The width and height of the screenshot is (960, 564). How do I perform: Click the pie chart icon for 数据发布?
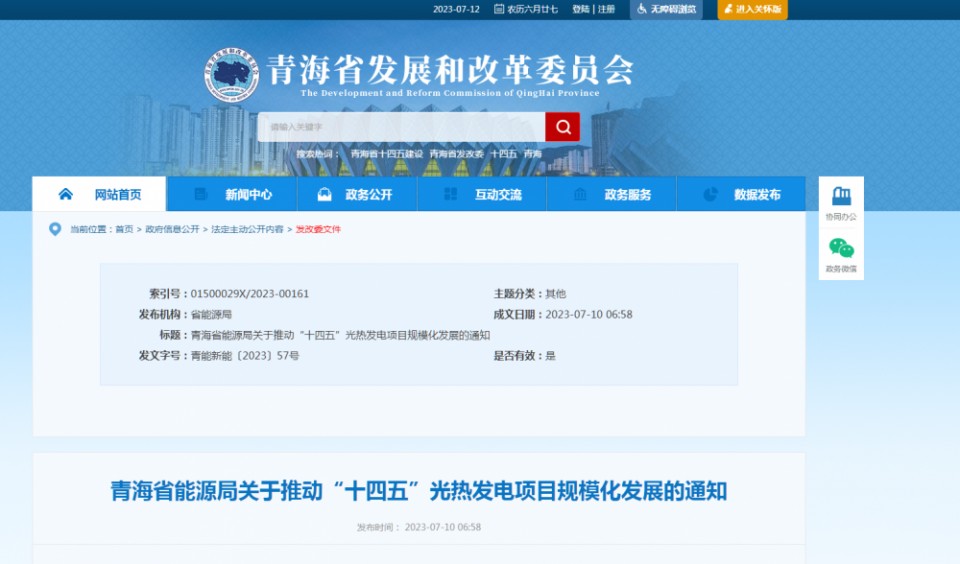(x=710, y=194)
